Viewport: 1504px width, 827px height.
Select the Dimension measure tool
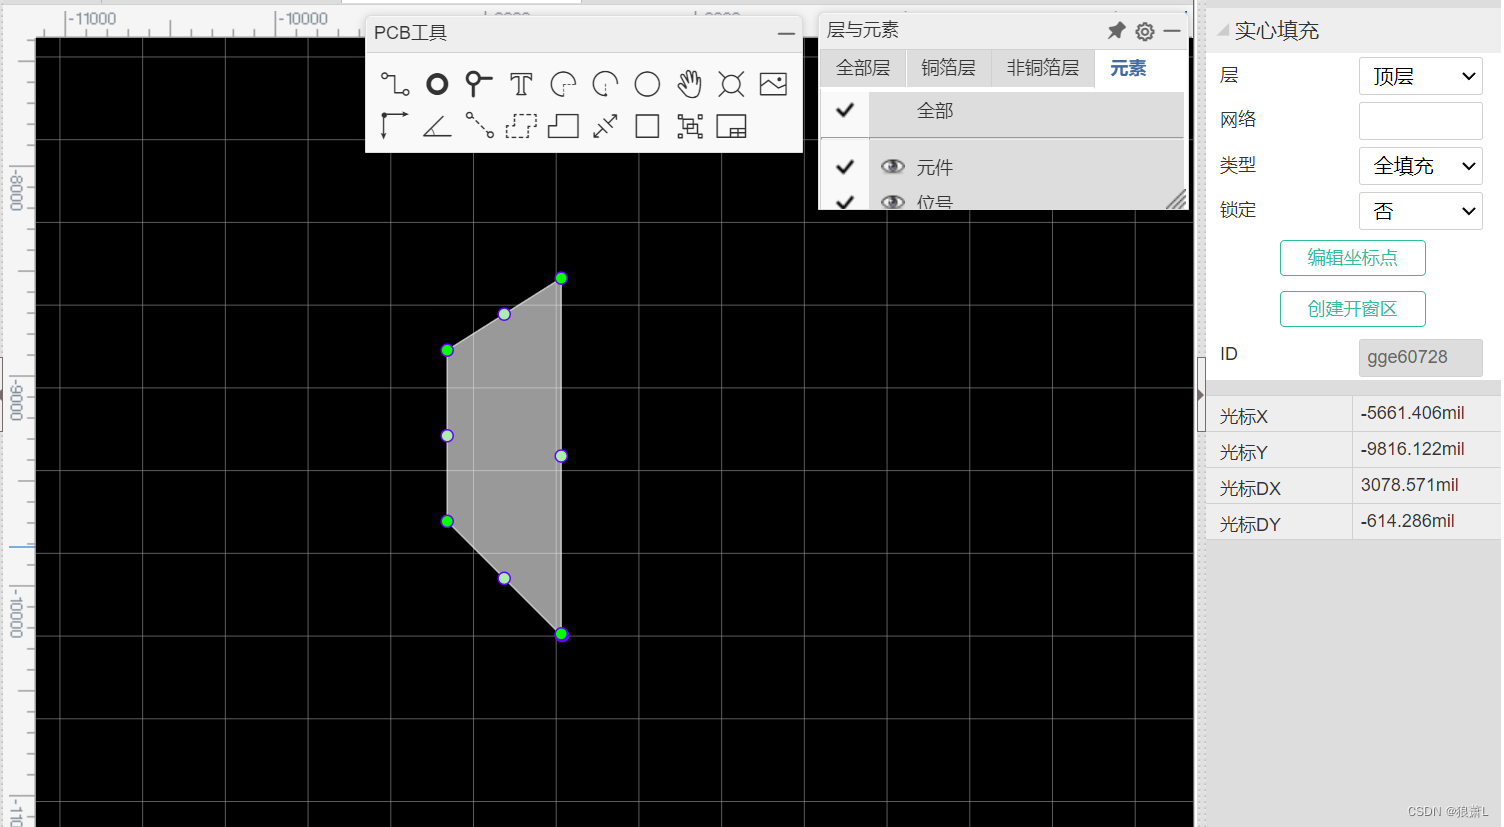click(x=605, y=126)
